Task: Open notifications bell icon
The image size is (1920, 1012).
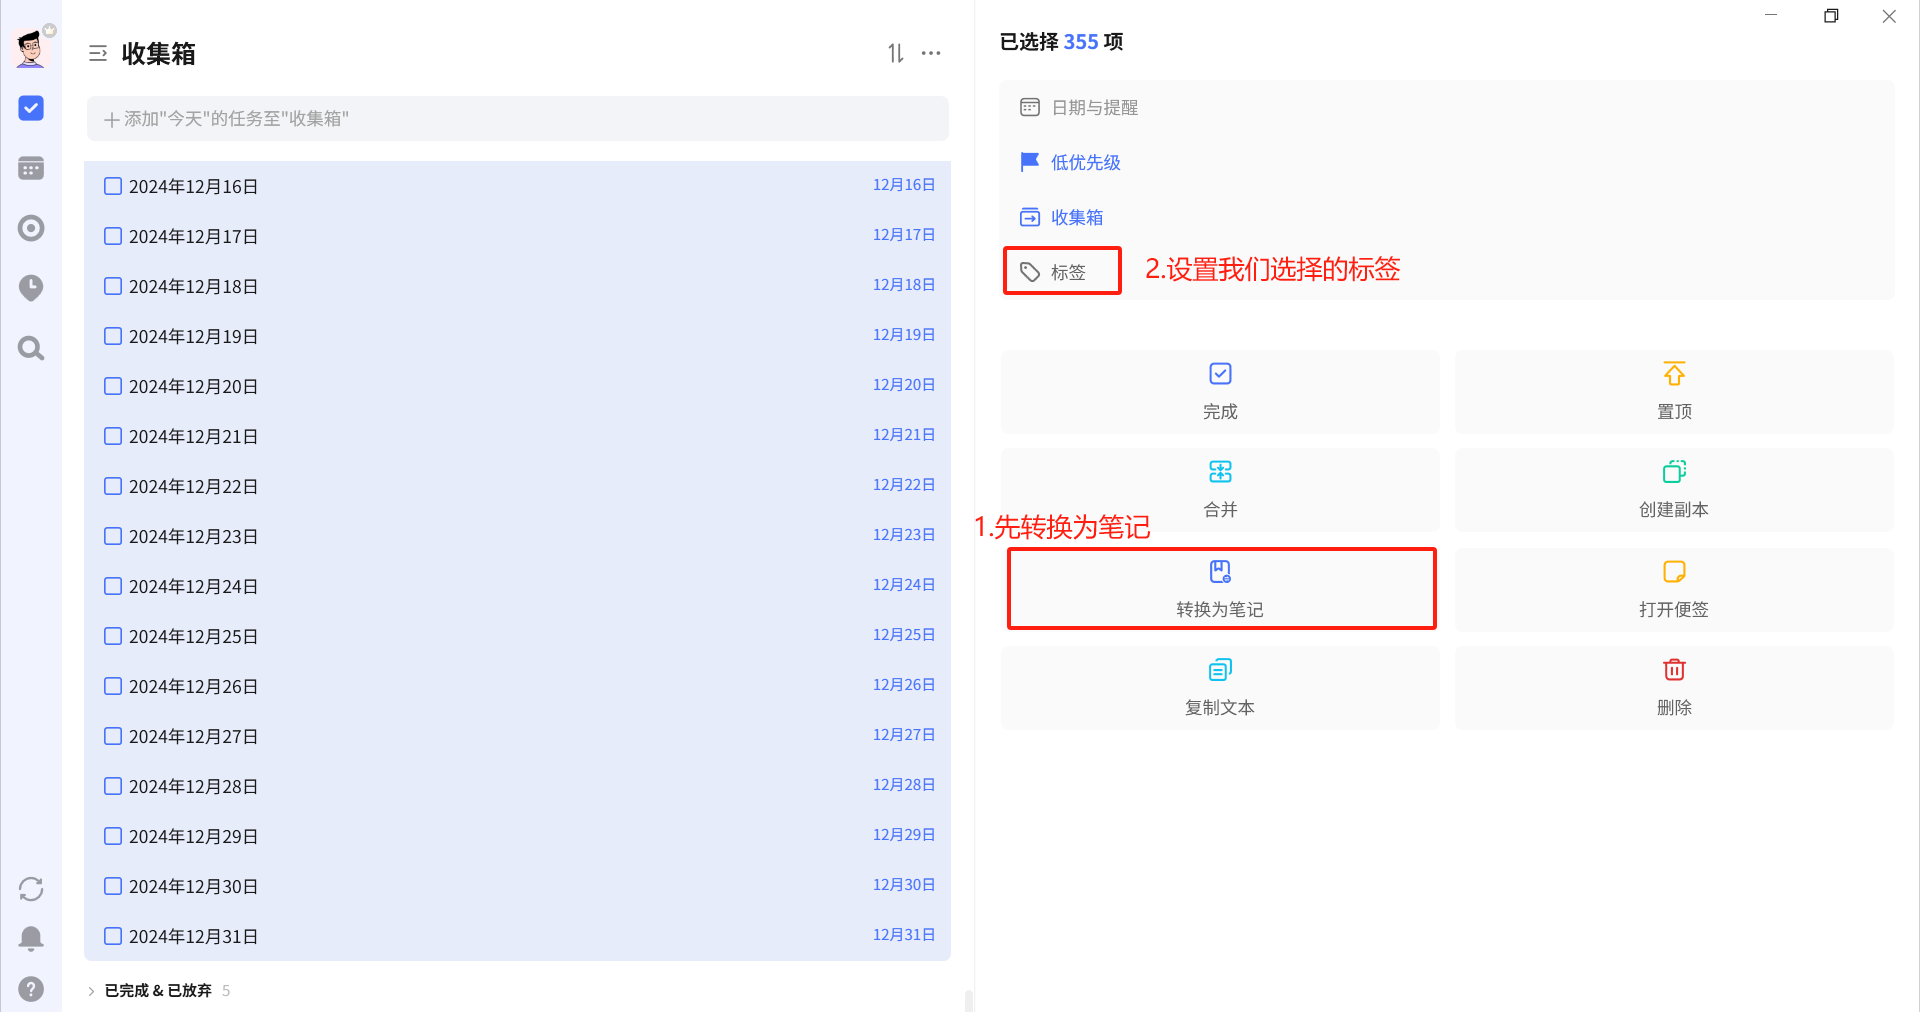Action: pyautogui.click(x=31, y=938)
